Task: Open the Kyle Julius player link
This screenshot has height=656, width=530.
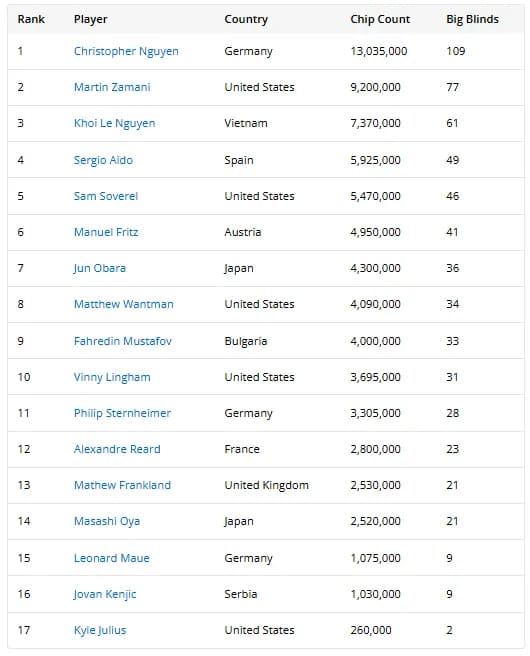Action: [100, 630]
